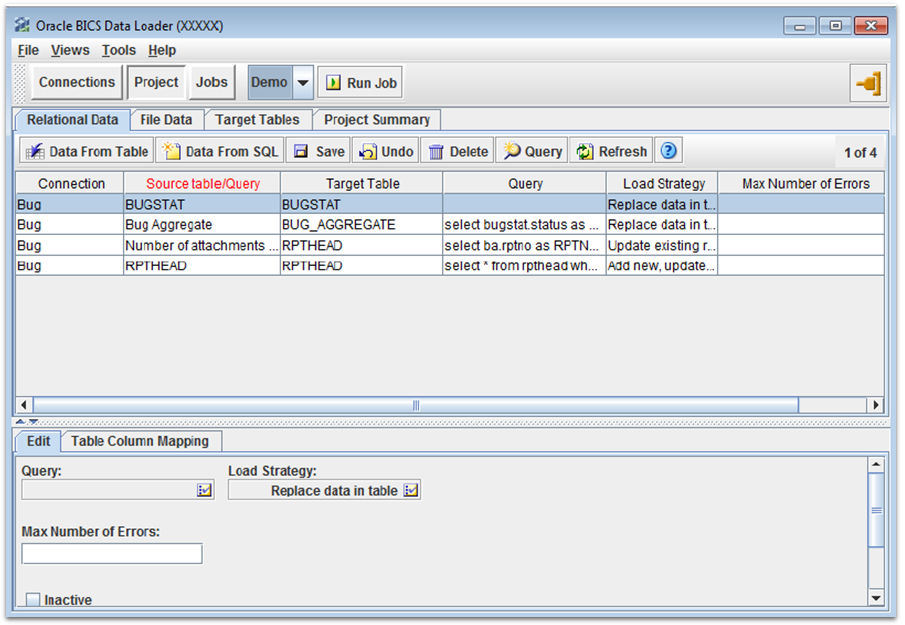
Task: Click the RPTHEAD source table cell in last row
Action: pos(202,265)
